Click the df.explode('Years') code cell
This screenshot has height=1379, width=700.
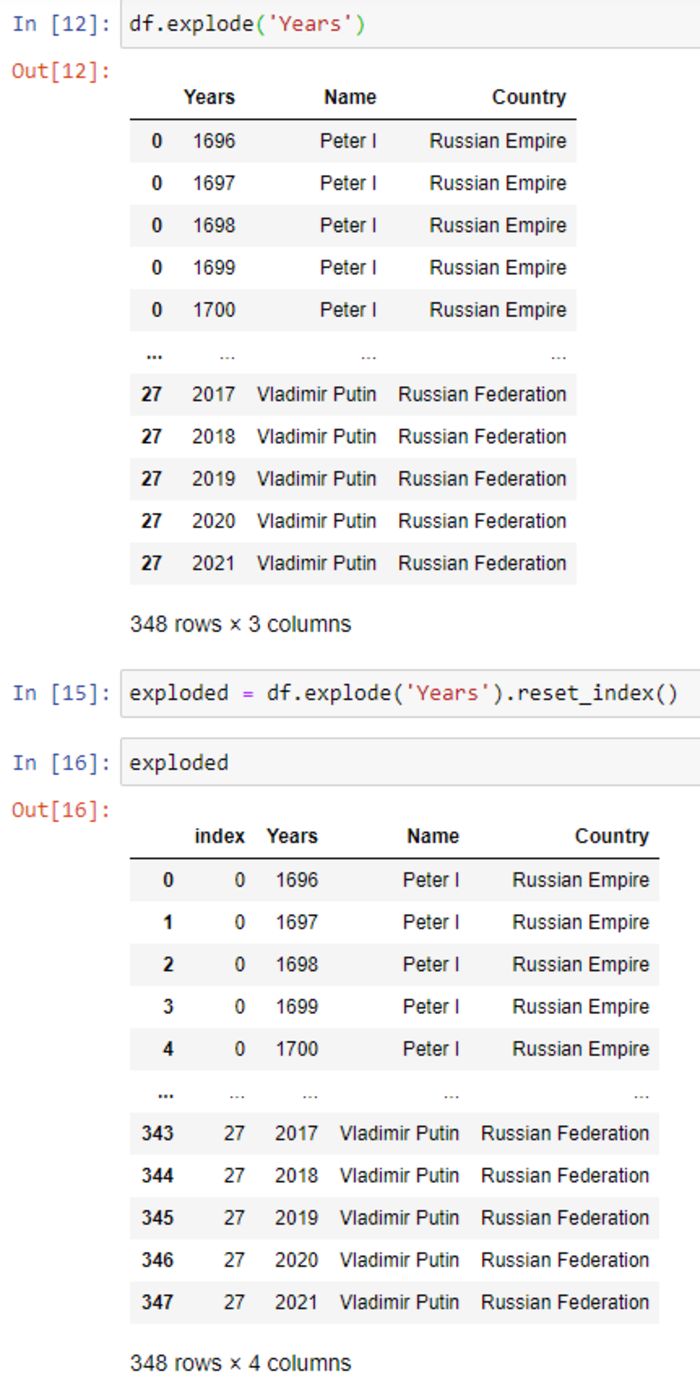click(410, 24)
